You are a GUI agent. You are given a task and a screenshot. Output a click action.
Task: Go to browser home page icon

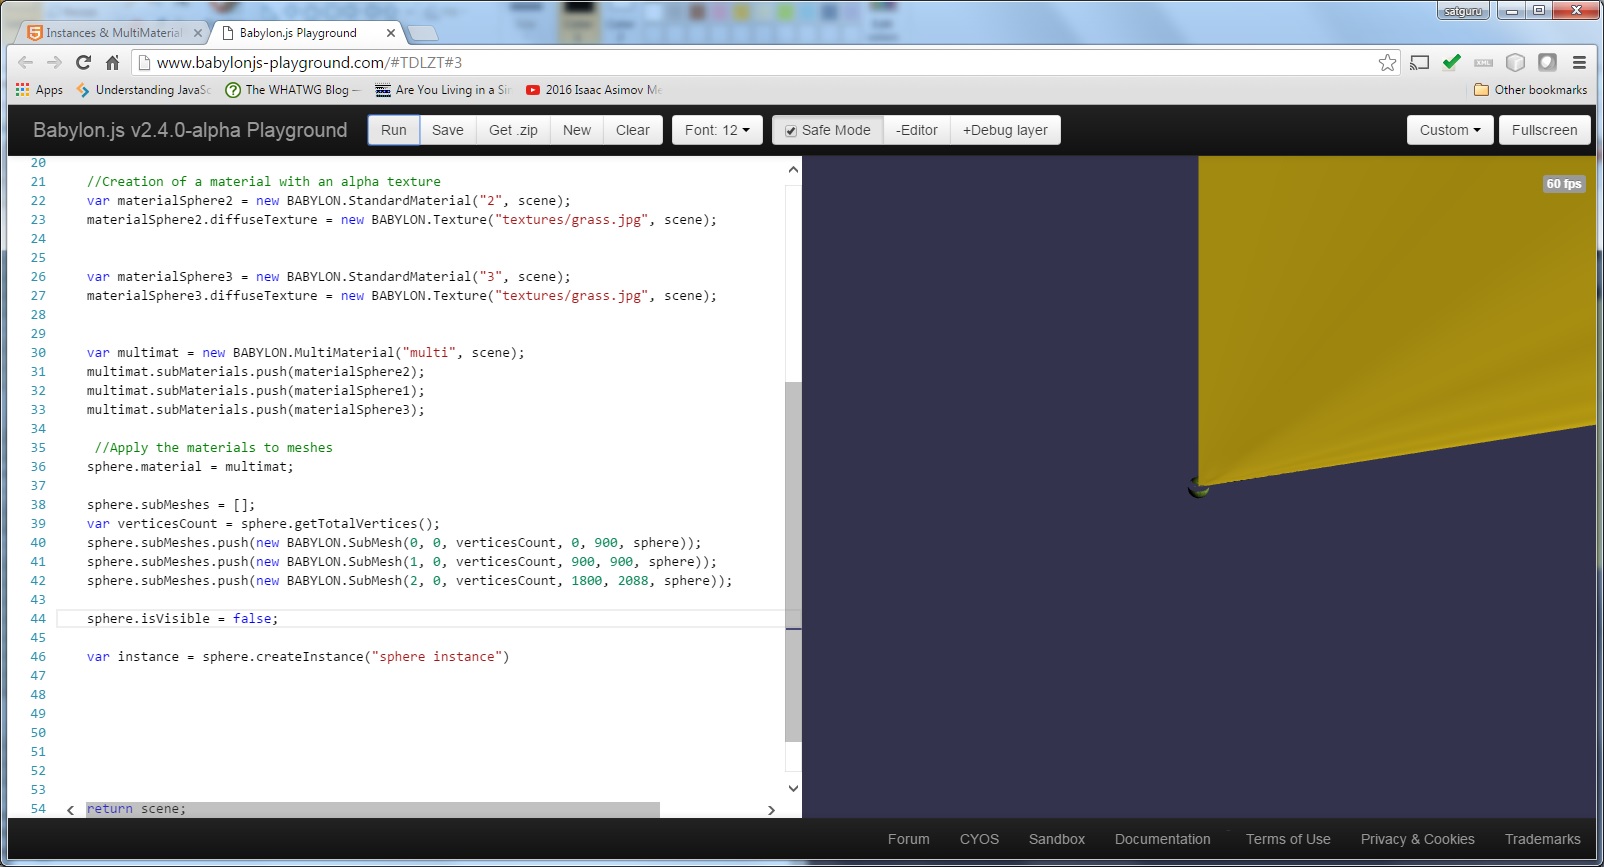pos(112,62)
